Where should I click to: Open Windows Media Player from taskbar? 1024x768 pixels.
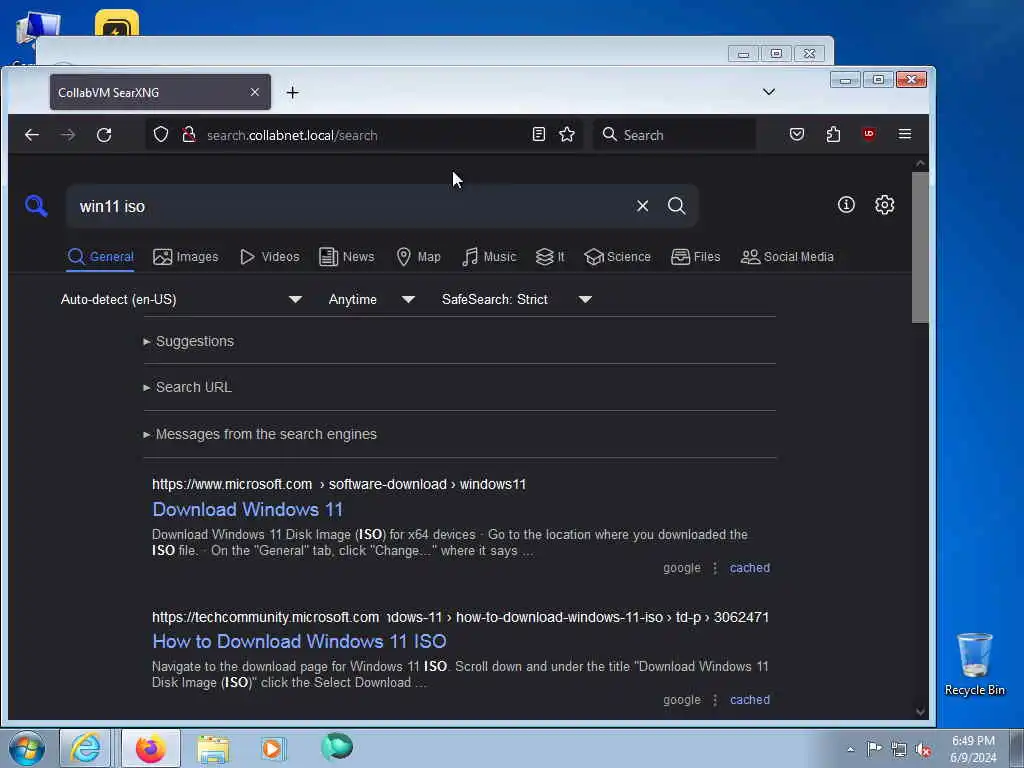point(273,748)
